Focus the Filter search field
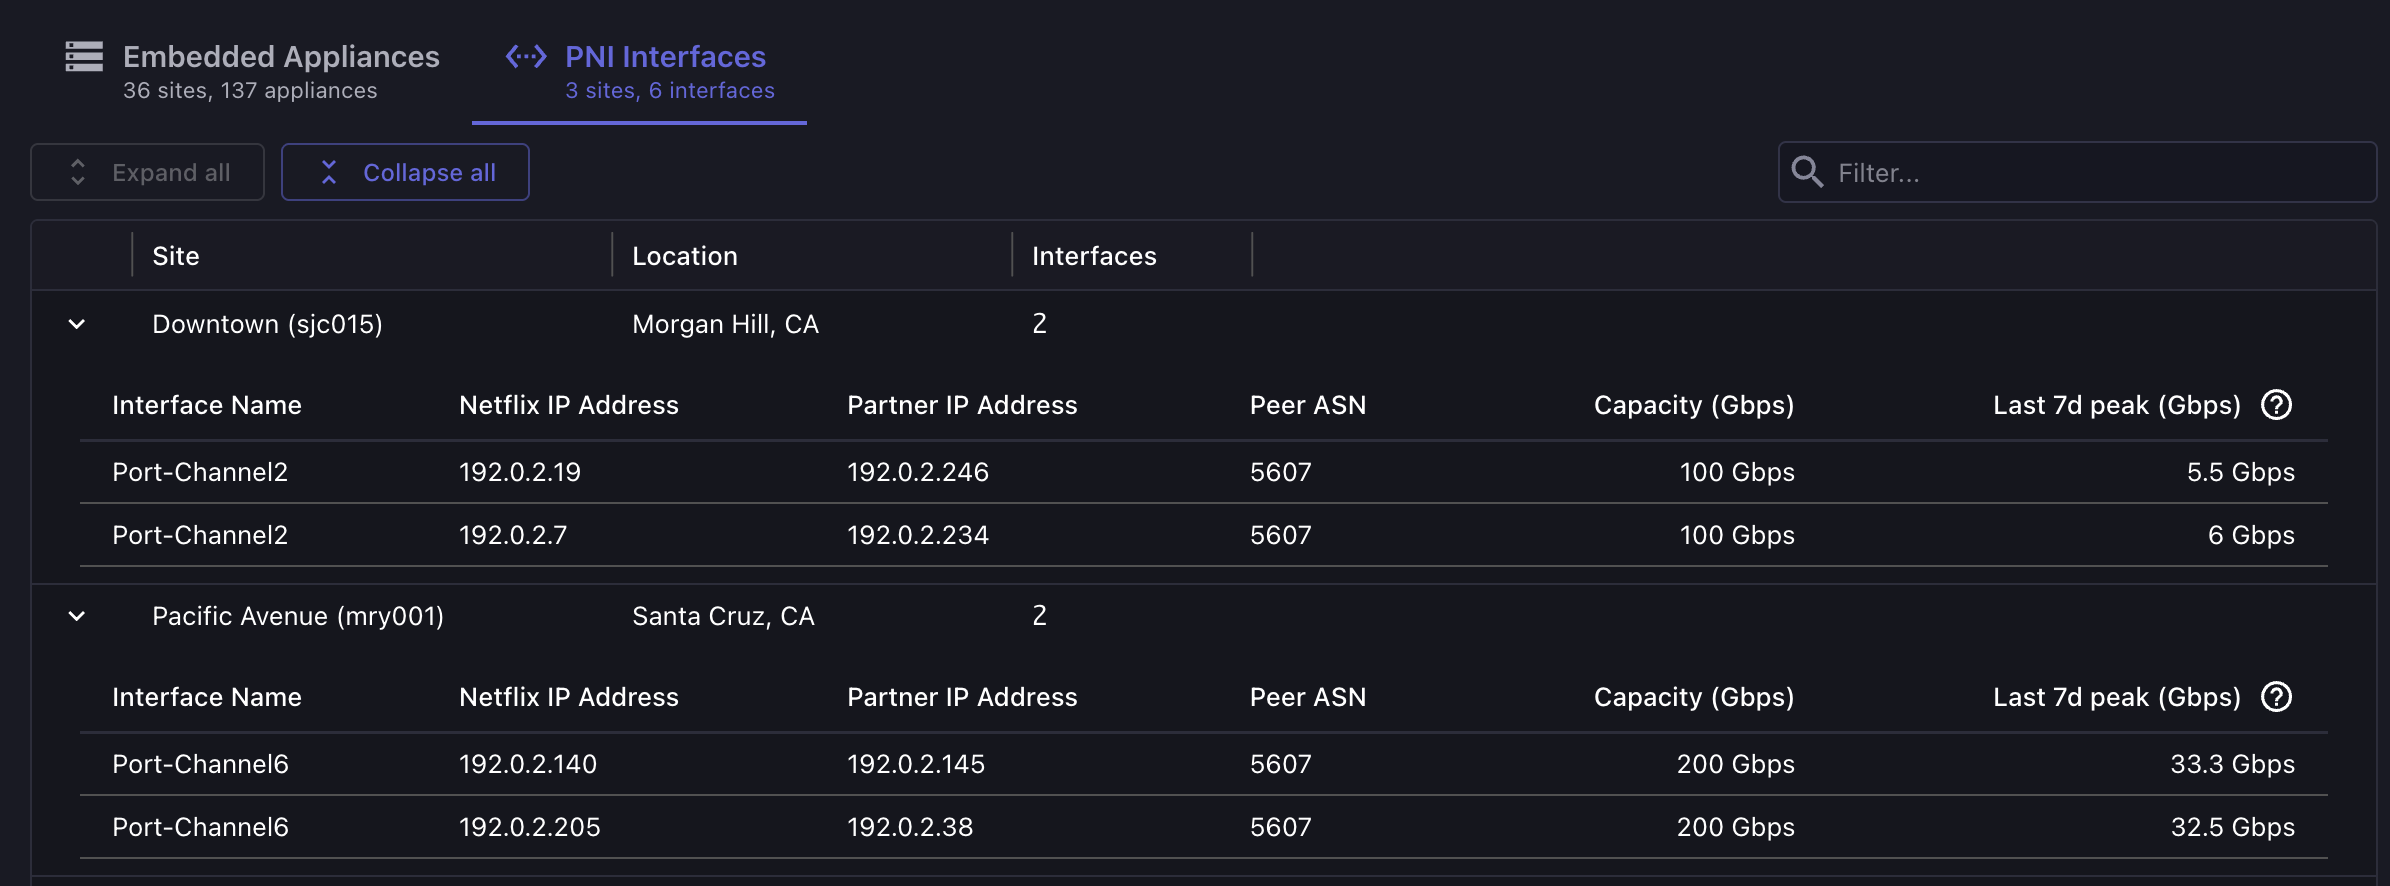 (x=2077, y=172)
